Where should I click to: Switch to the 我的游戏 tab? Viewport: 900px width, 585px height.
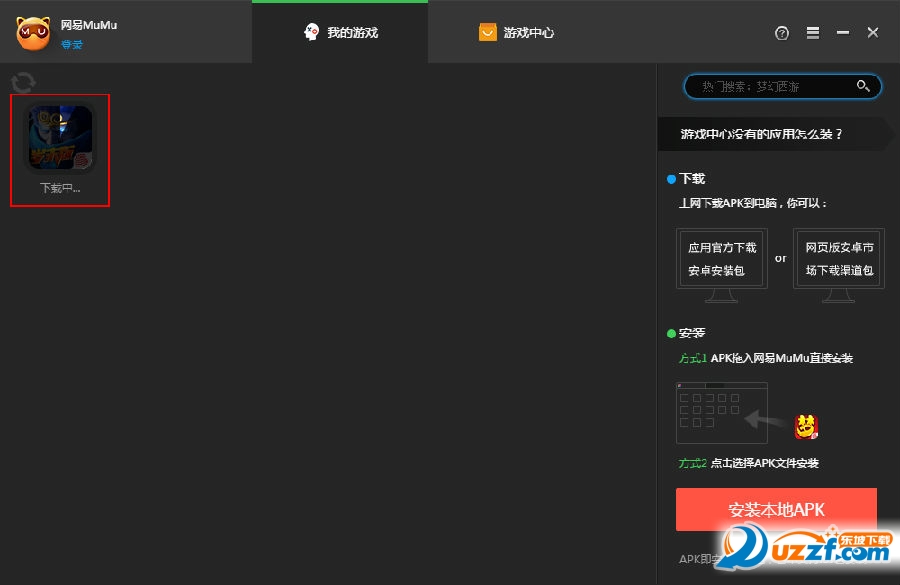[340, 33]
